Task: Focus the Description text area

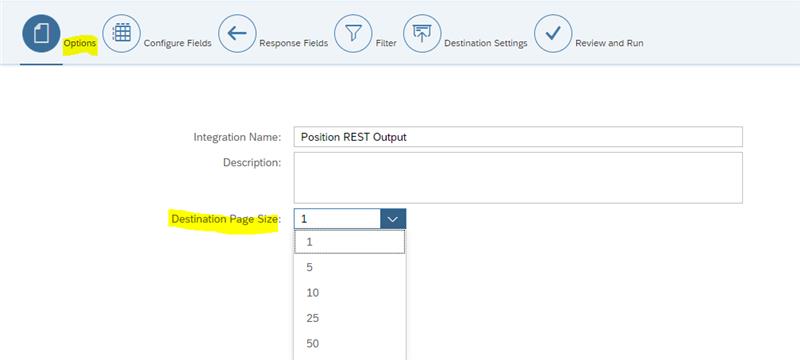Action: (518, 178)
